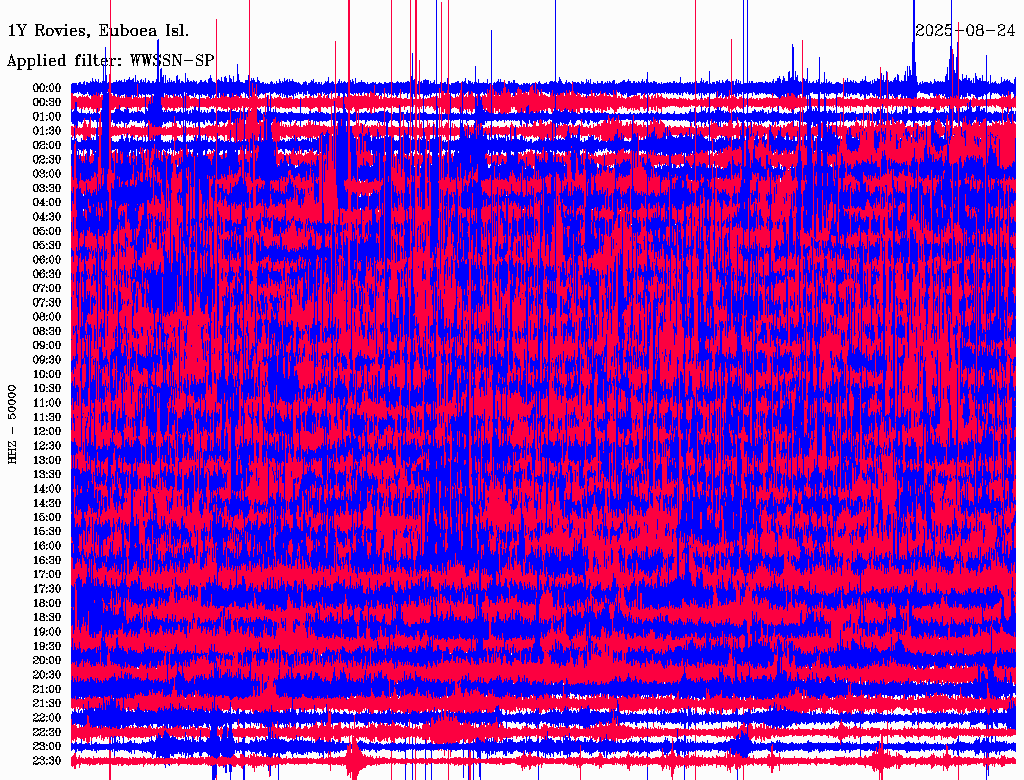Click the 21:00 time marker

[47, 690]
